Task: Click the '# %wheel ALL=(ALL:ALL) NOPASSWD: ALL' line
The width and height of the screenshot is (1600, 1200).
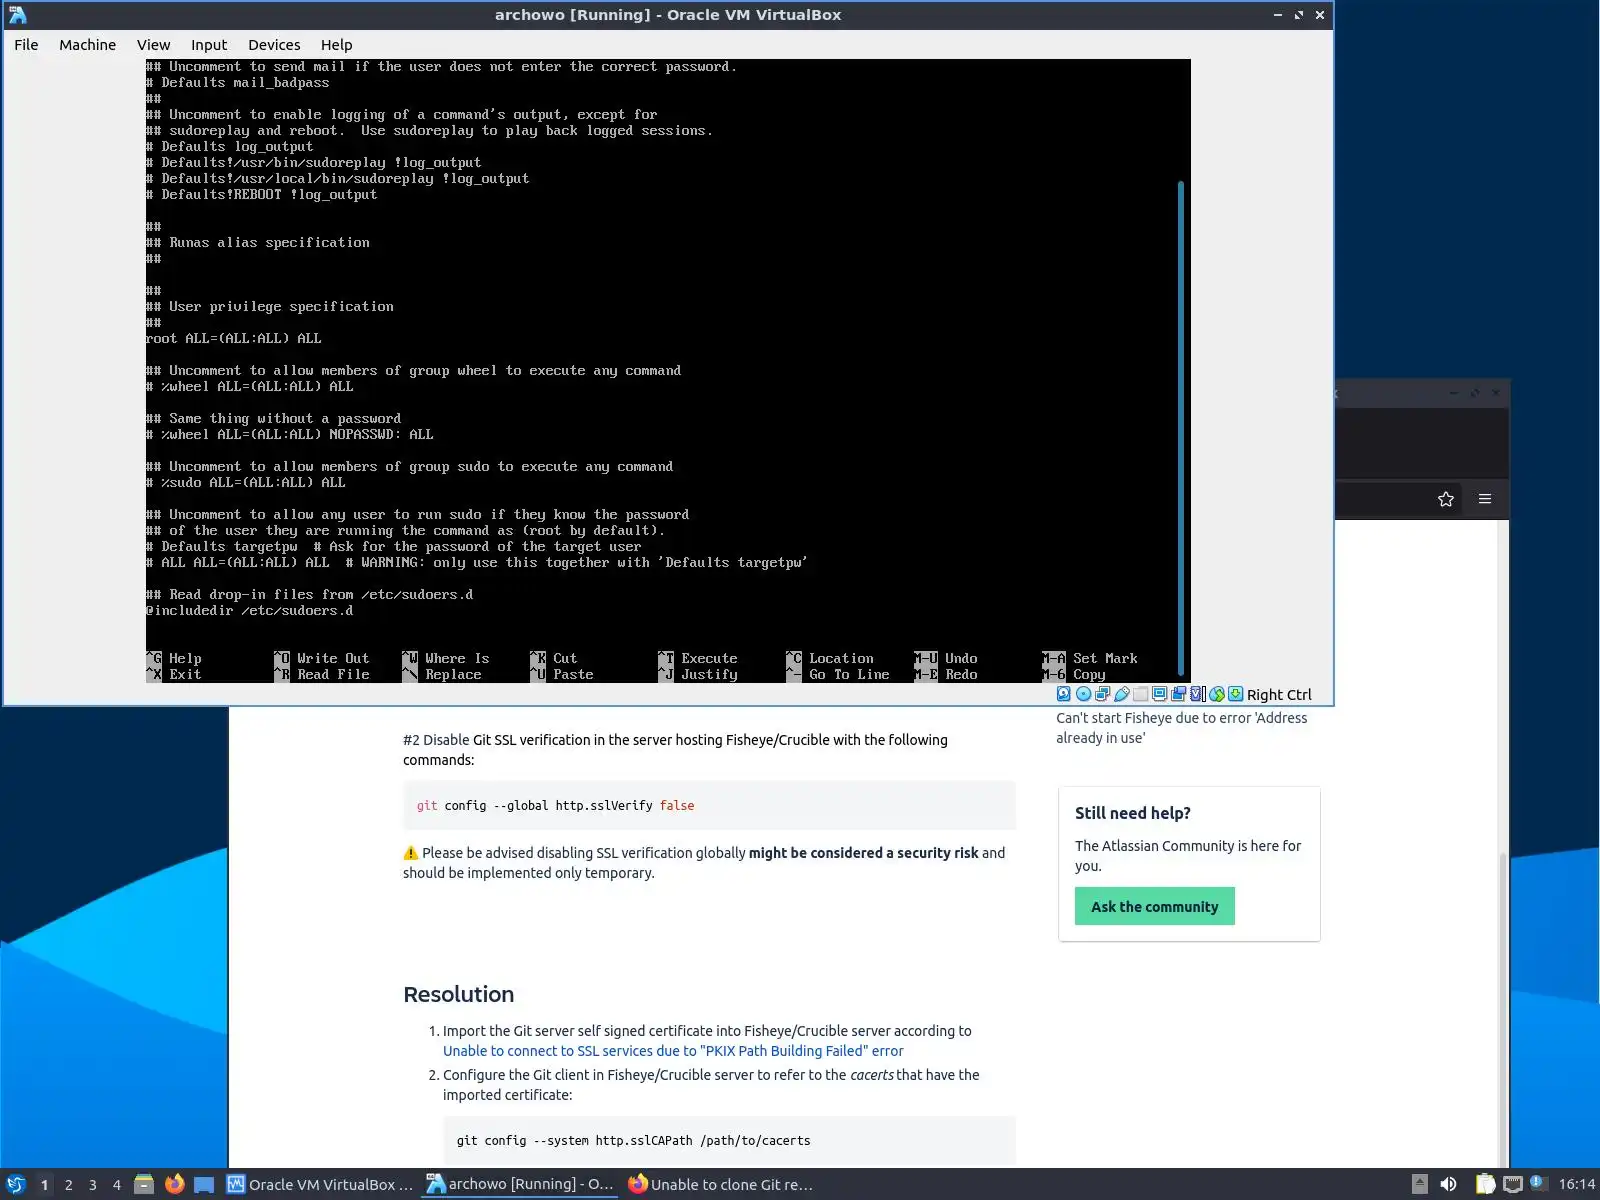Action: click(290, 435)
